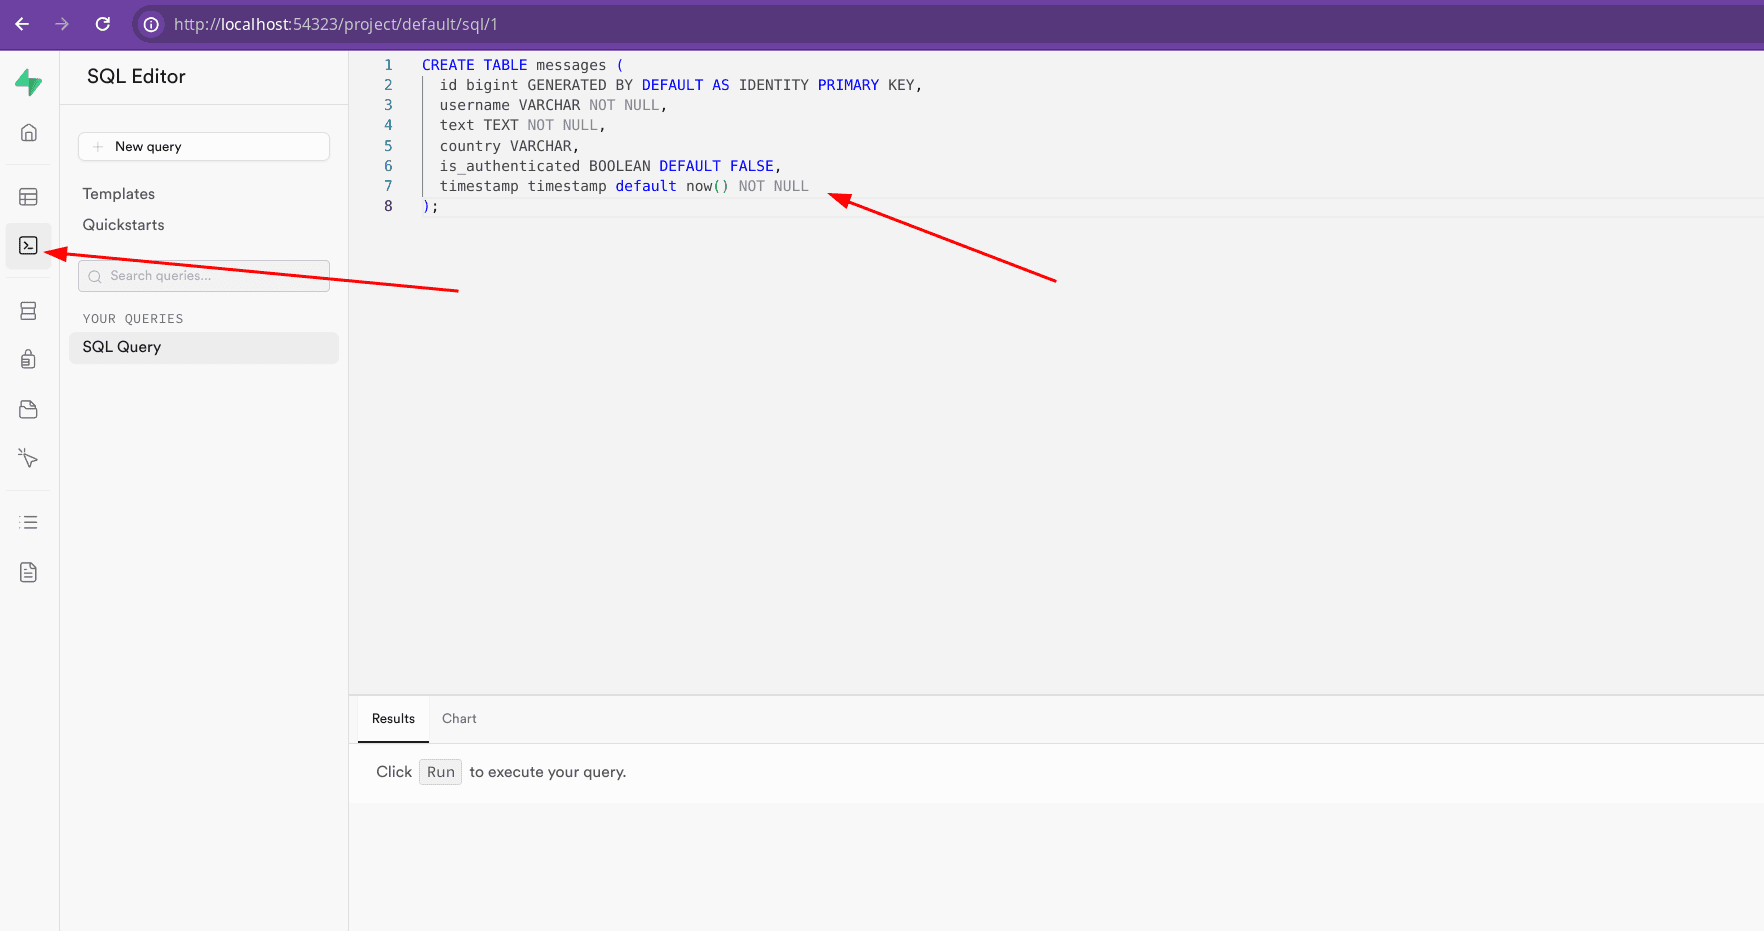
Task: Click the 'text TEXT NOT NULL' line
Action: (523, 125)
